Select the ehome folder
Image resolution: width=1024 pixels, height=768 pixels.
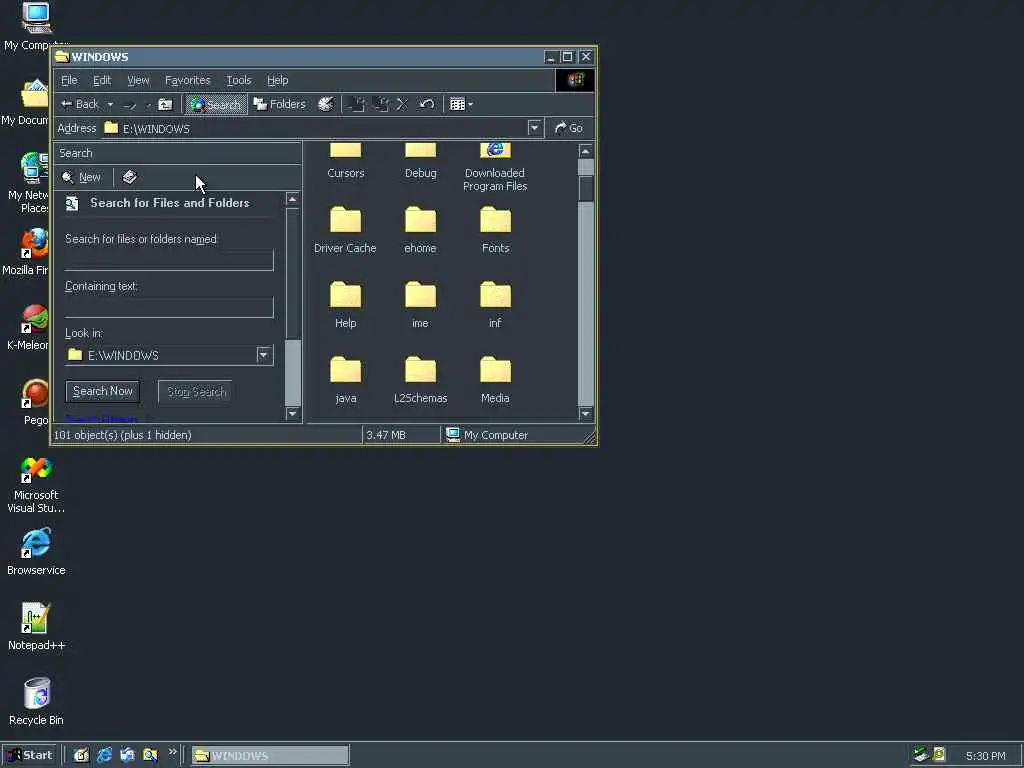point(420,231)
